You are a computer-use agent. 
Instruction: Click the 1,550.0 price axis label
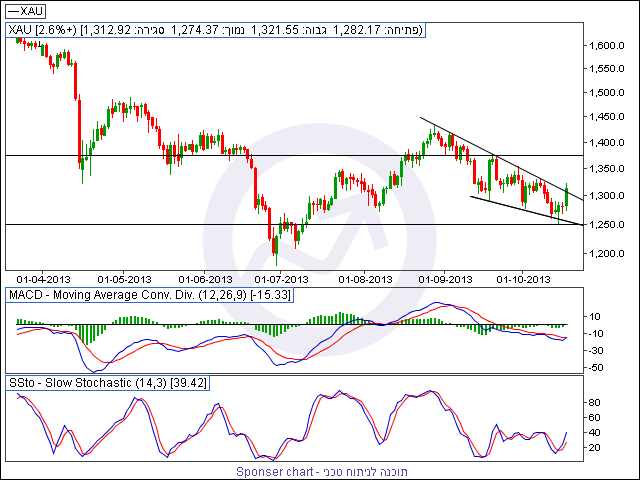click(x=607, y=69)
